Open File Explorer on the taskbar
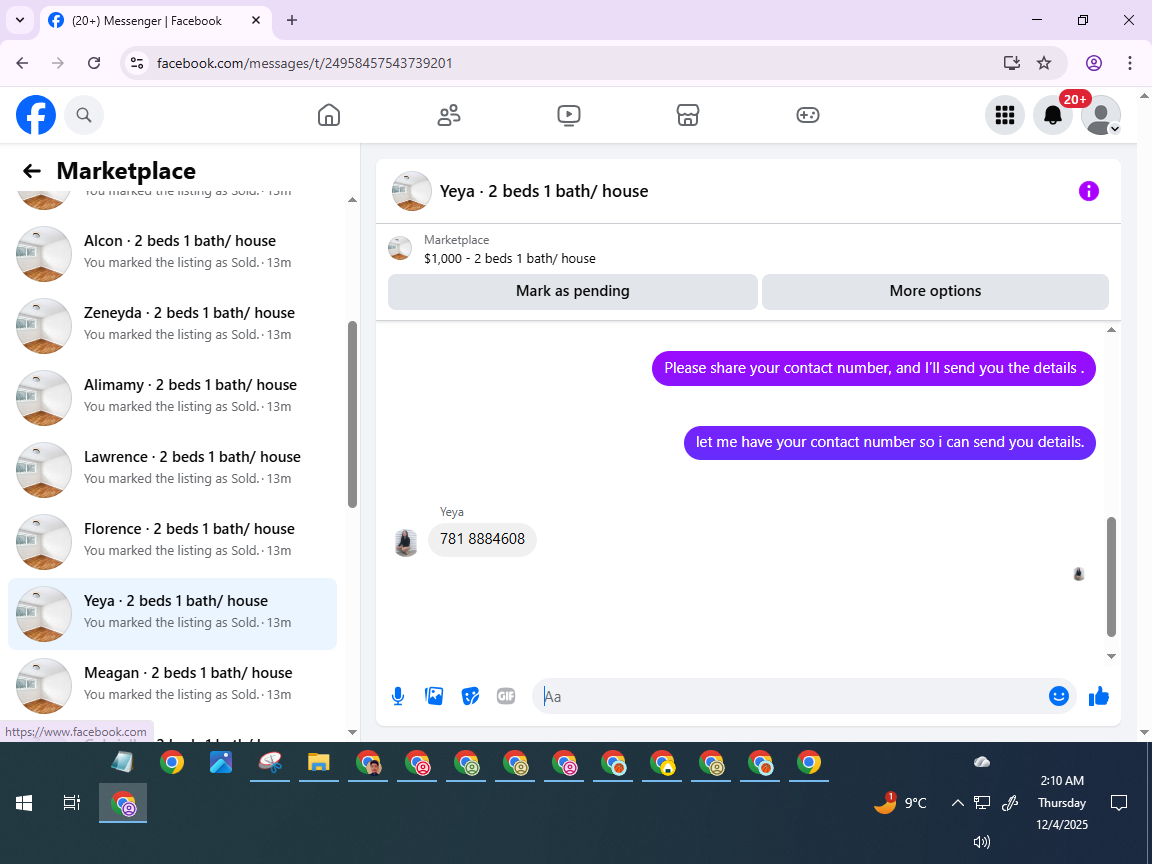The height and width of the screenshot is (864, 1152). click(x=318, y=763)
